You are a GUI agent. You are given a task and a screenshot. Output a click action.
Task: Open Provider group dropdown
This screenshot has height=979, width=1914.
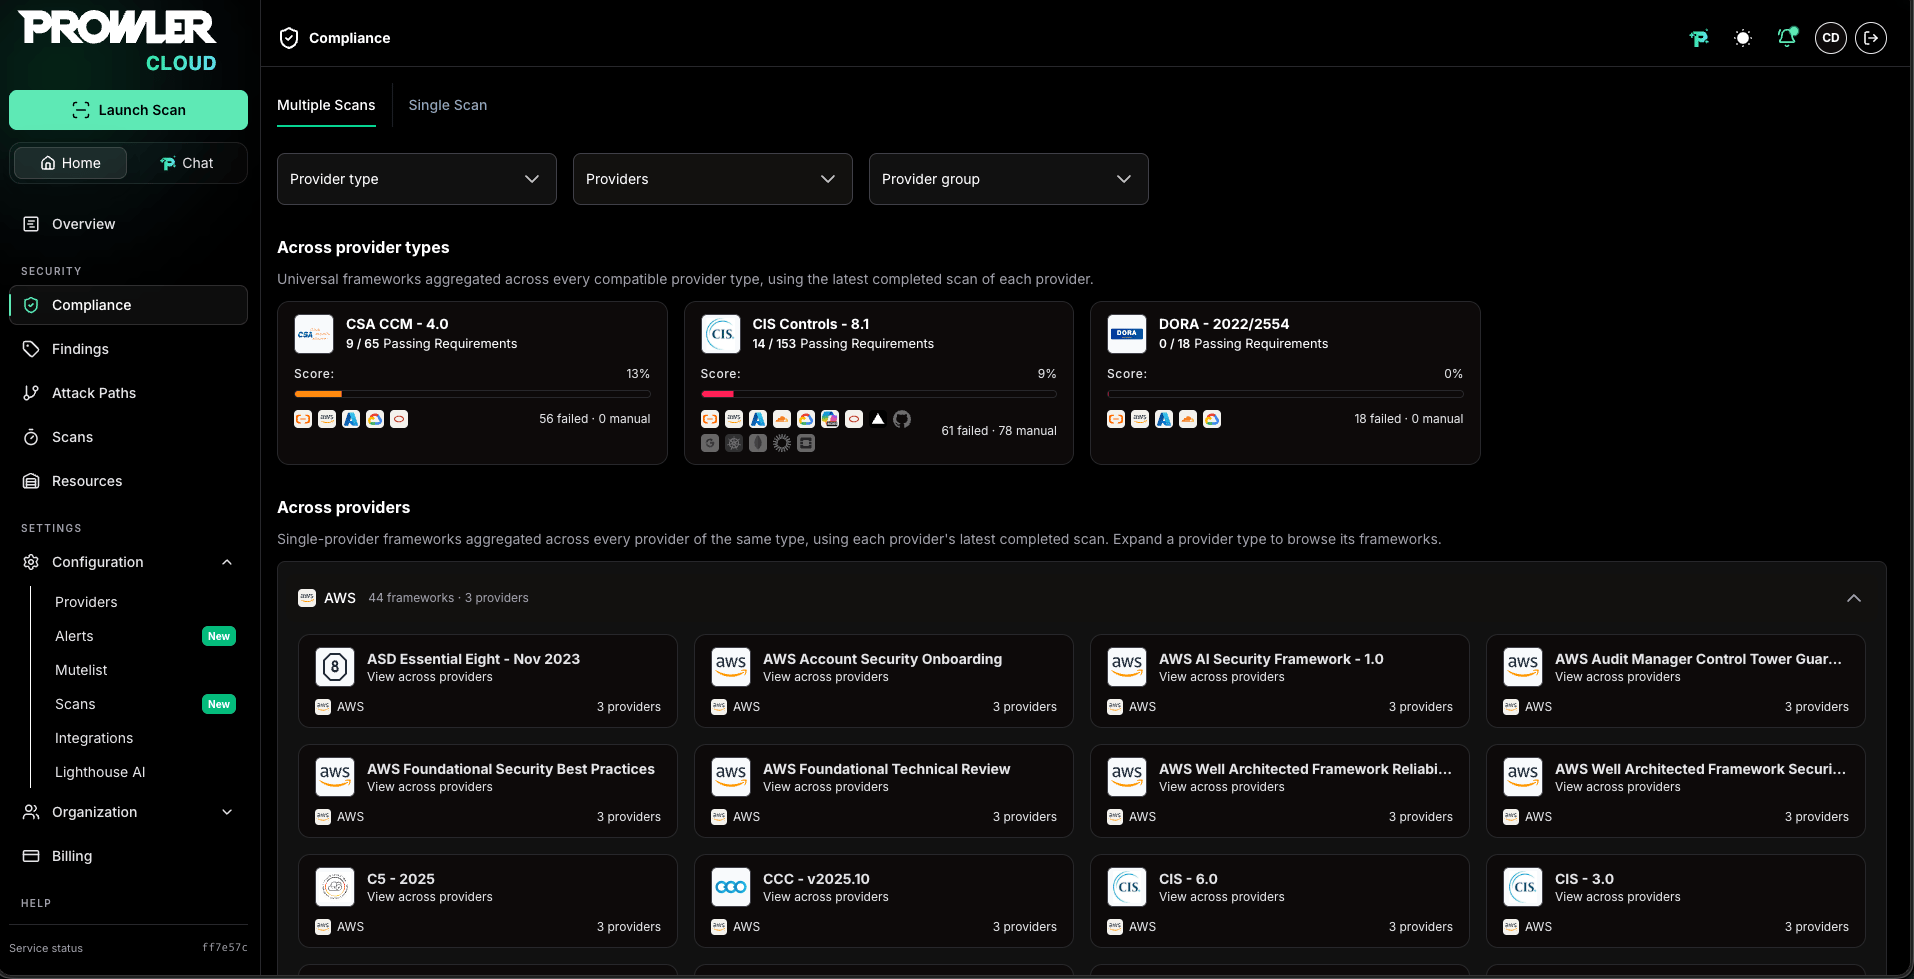[x=1009, y=179]
